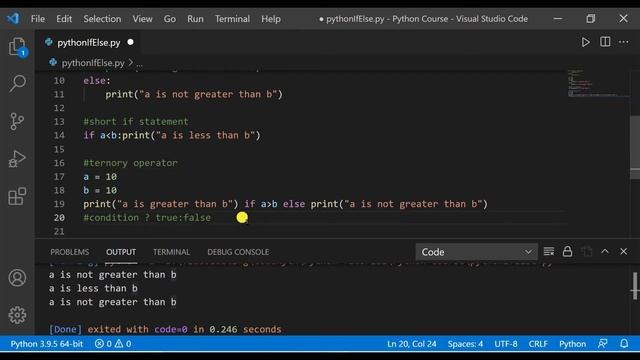Click Ln 20, Col 24 status item
640x360 pixels.
click(411, 344)
